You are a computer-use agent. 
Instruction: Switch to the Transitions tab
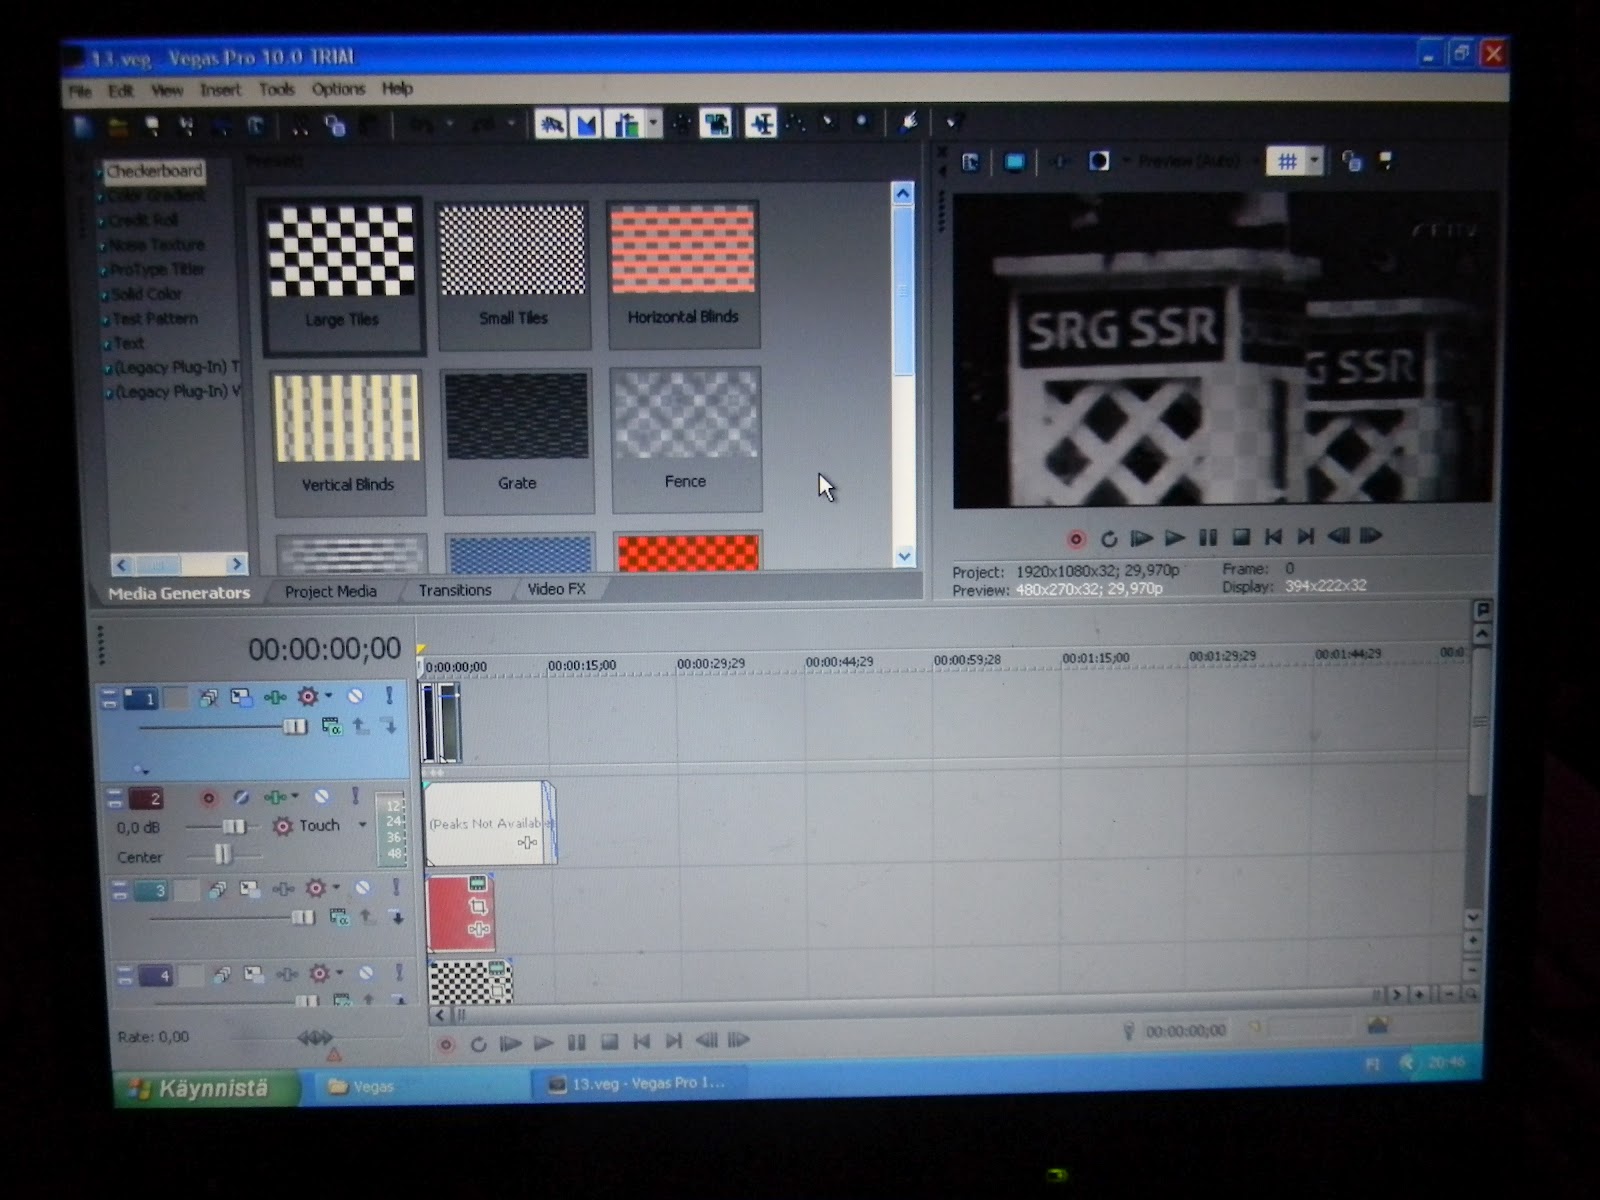455,590
